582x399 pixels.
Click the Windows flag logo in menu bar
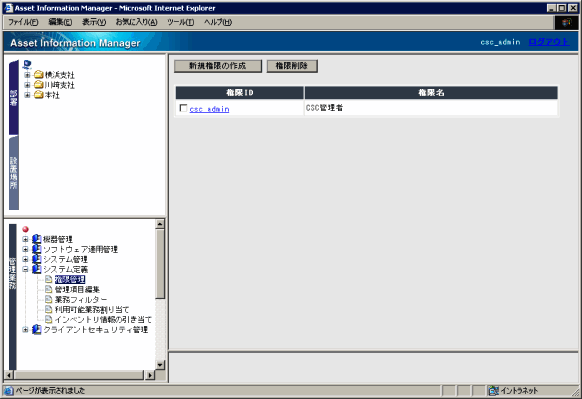[566, 23]
